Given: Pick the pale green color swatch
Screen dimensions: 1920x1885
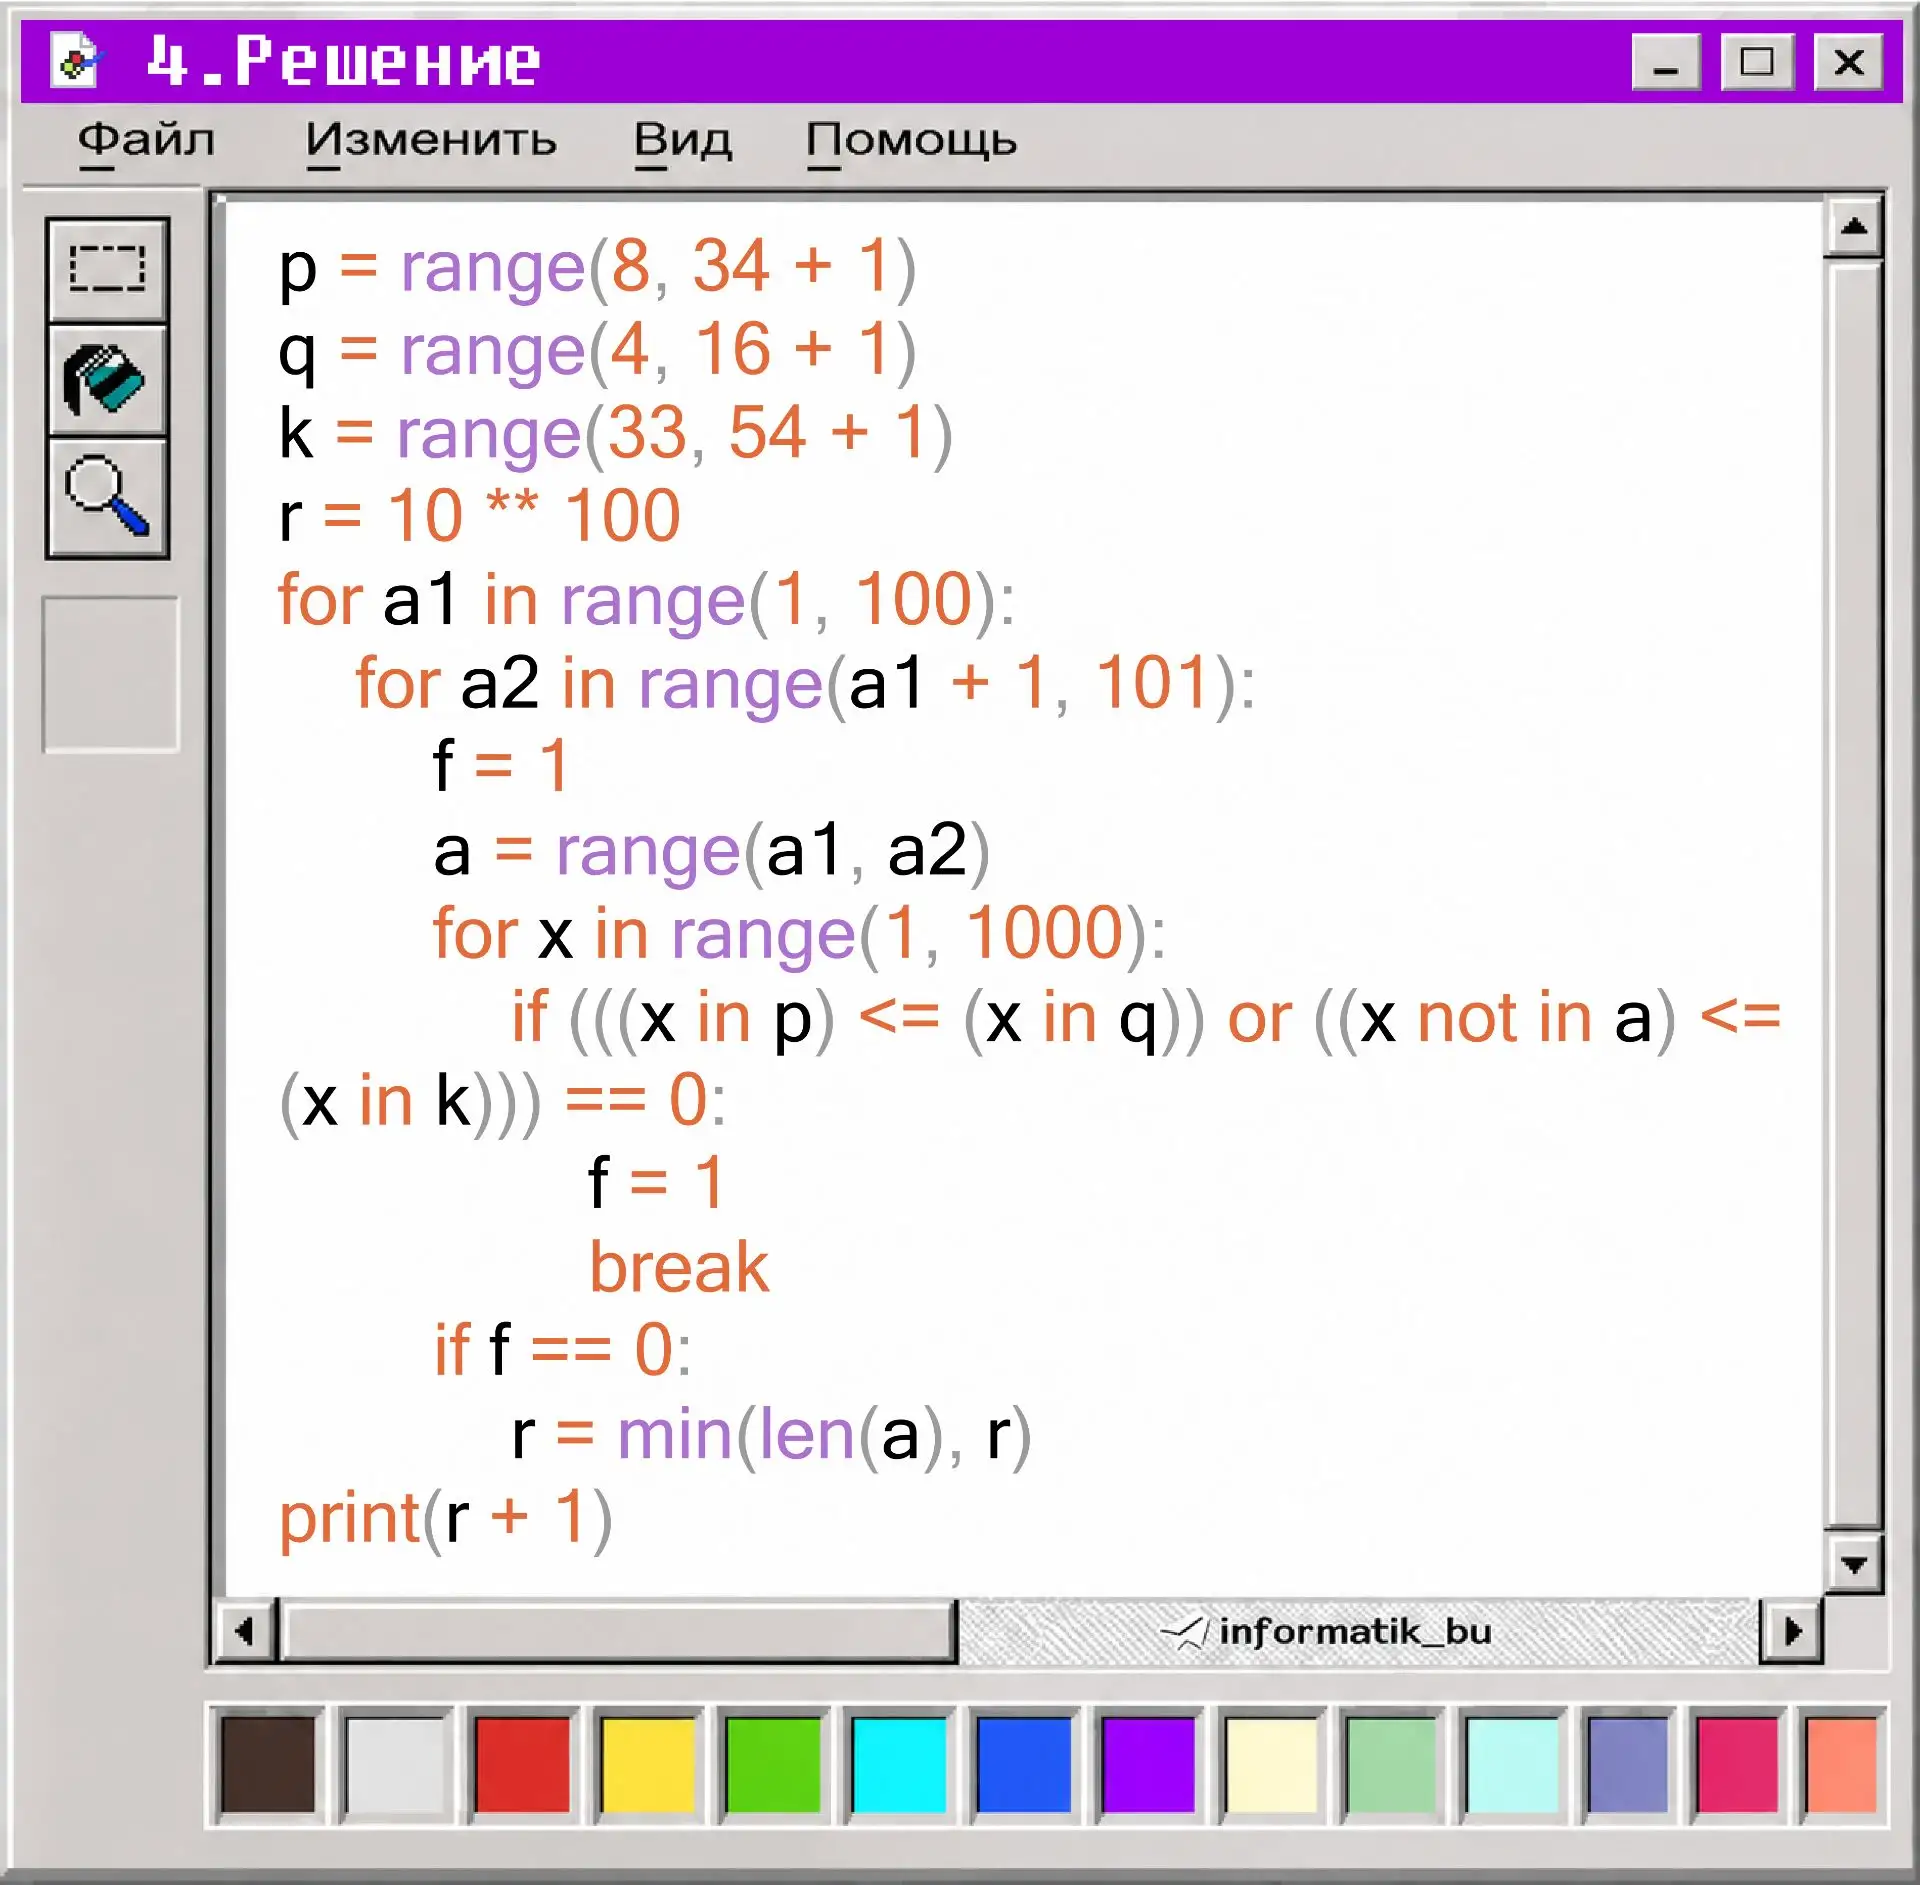Looking at the screenshot, I should (x=1391, y=1765).
